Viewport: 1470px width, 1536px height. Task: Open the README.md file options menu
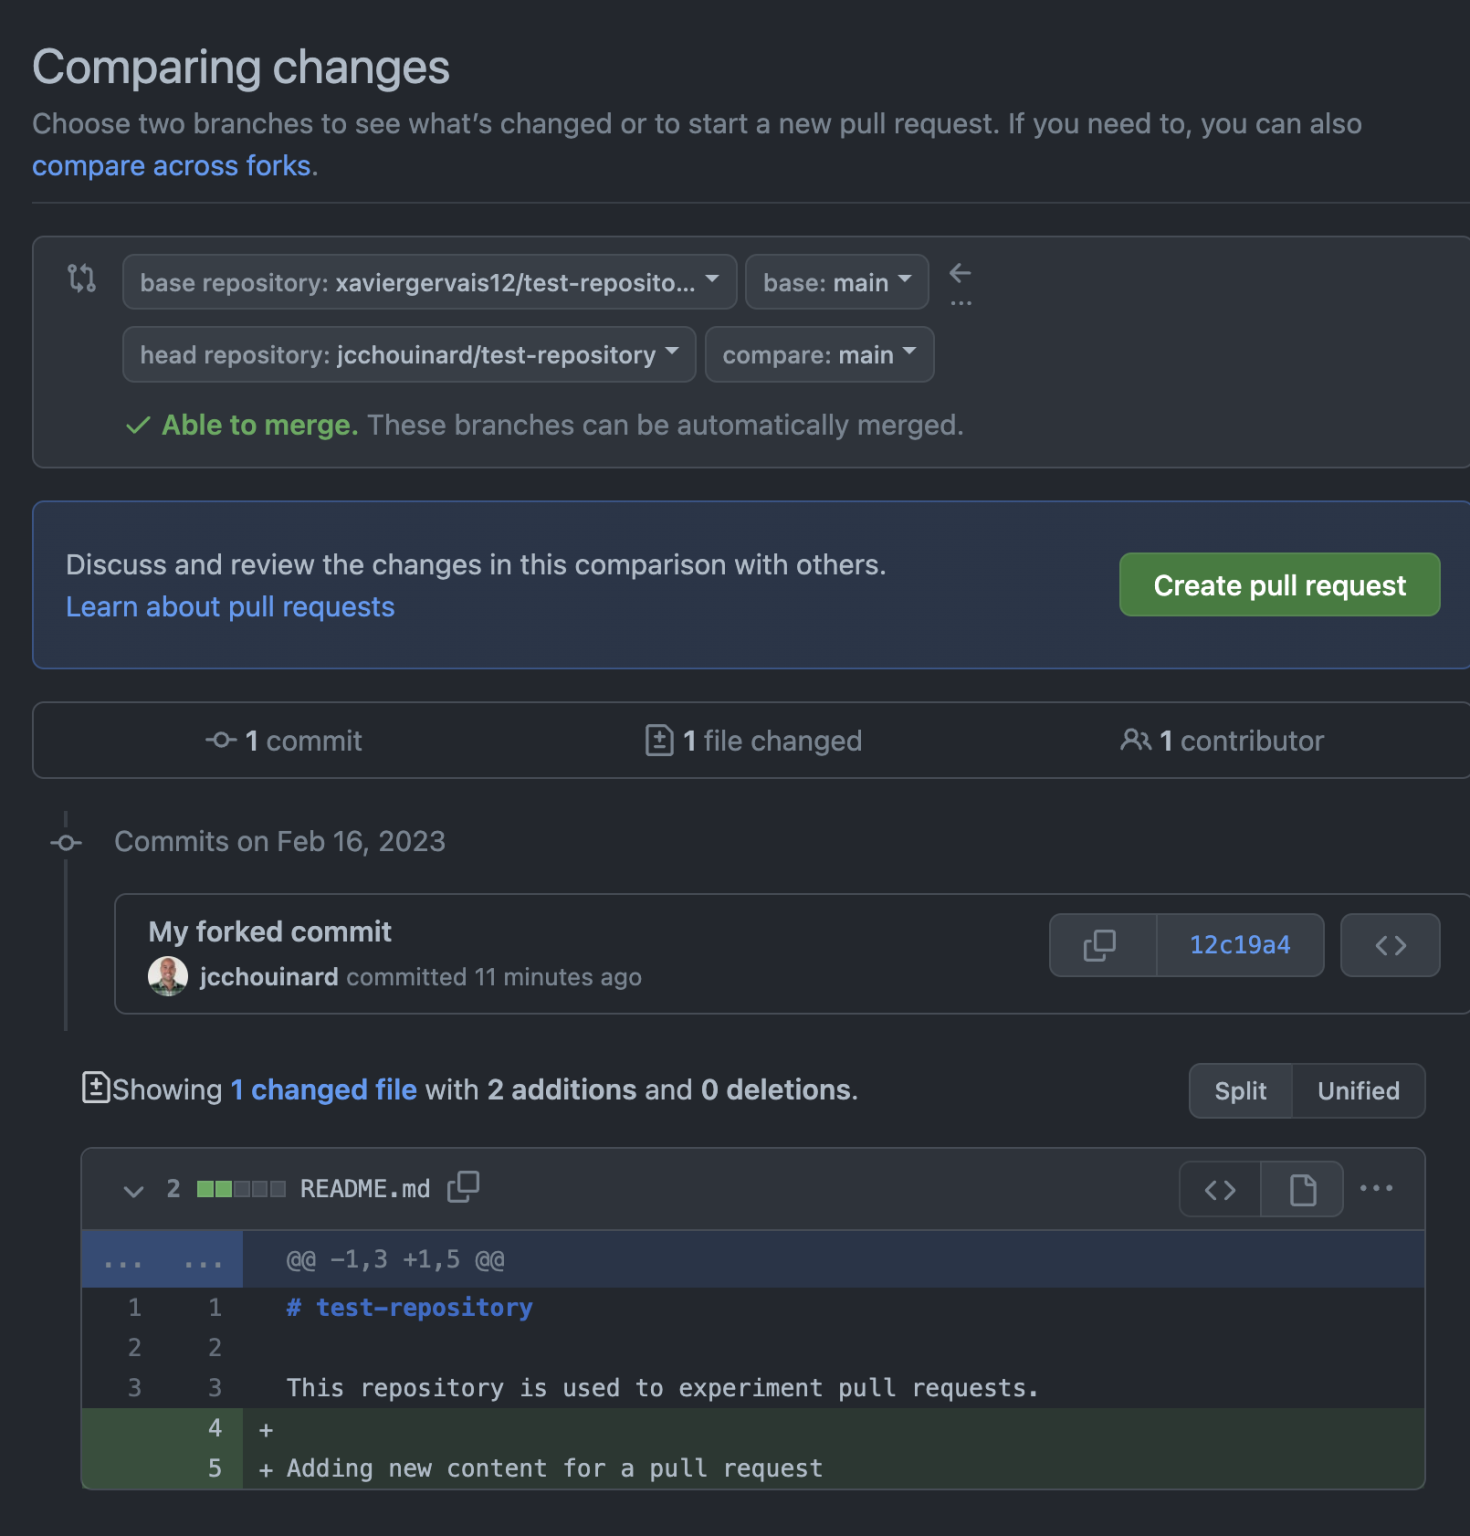(x=1376, y=1188)
